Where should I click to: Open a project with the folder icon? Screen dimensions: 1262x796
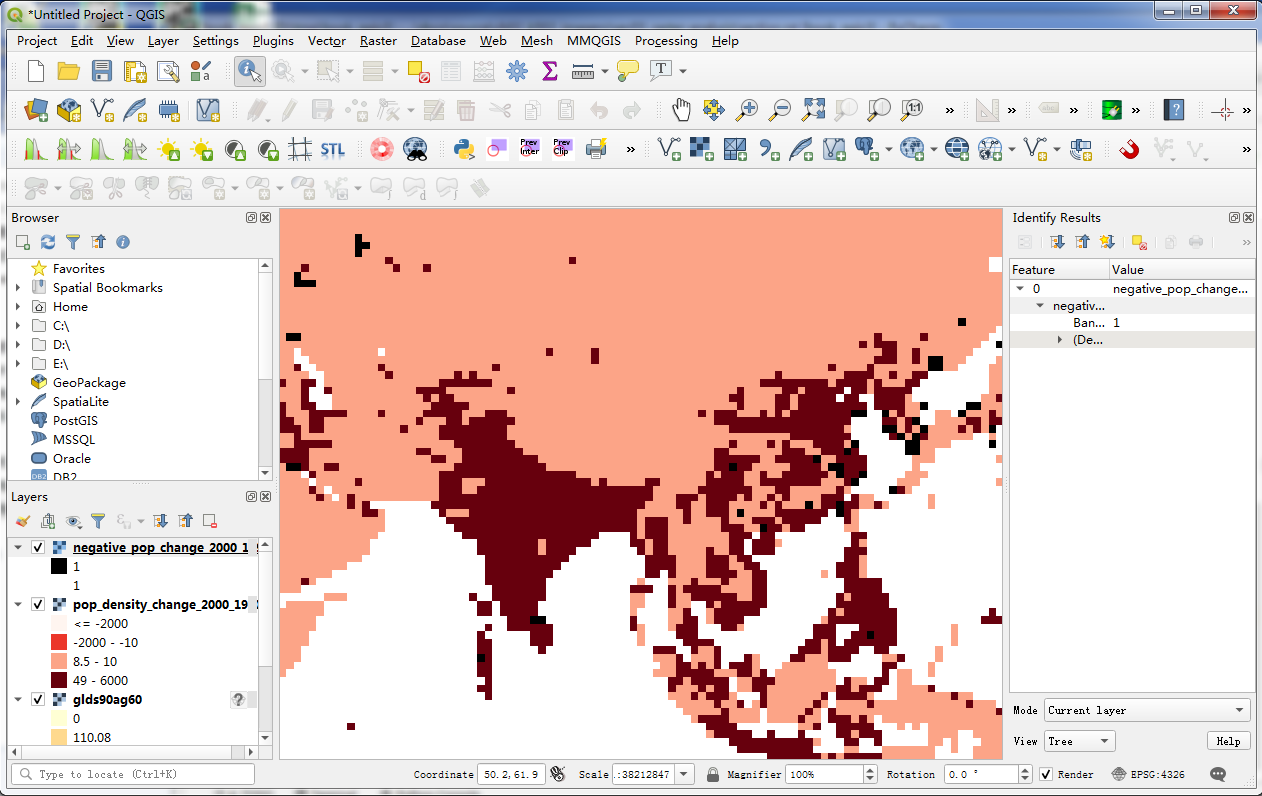tap(69, 71)
